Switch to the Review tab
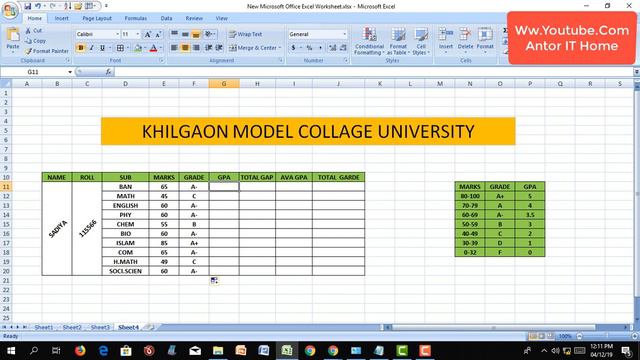Screen dimensions: 640x360 click(x=194, y=18)
